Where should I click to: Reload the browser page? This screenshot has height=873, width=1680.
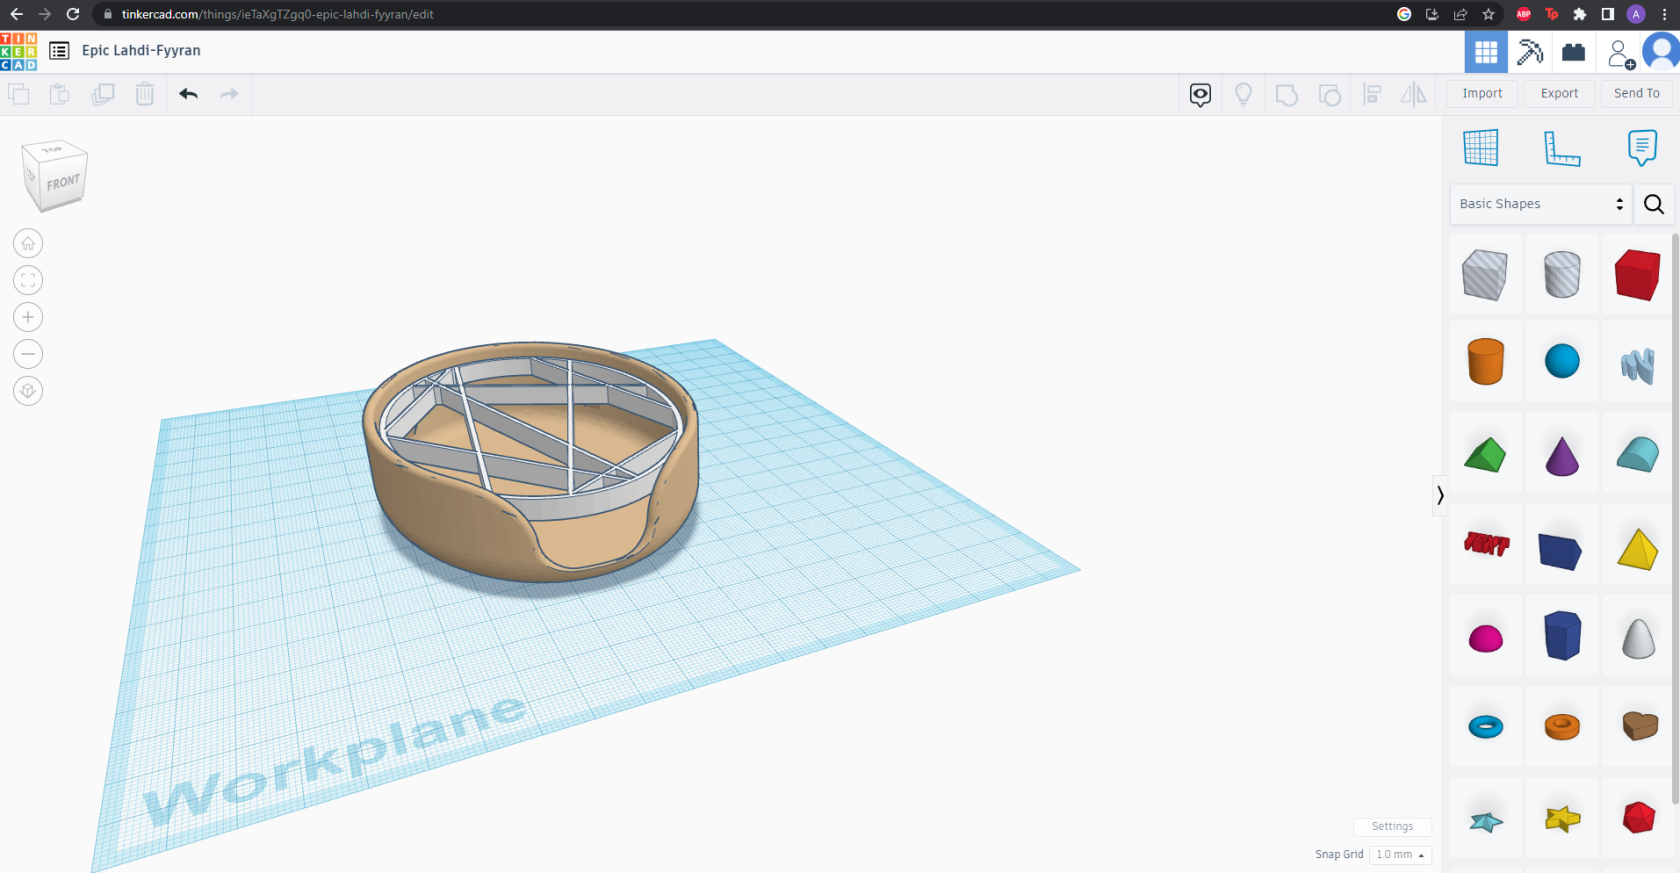point(73,14)
